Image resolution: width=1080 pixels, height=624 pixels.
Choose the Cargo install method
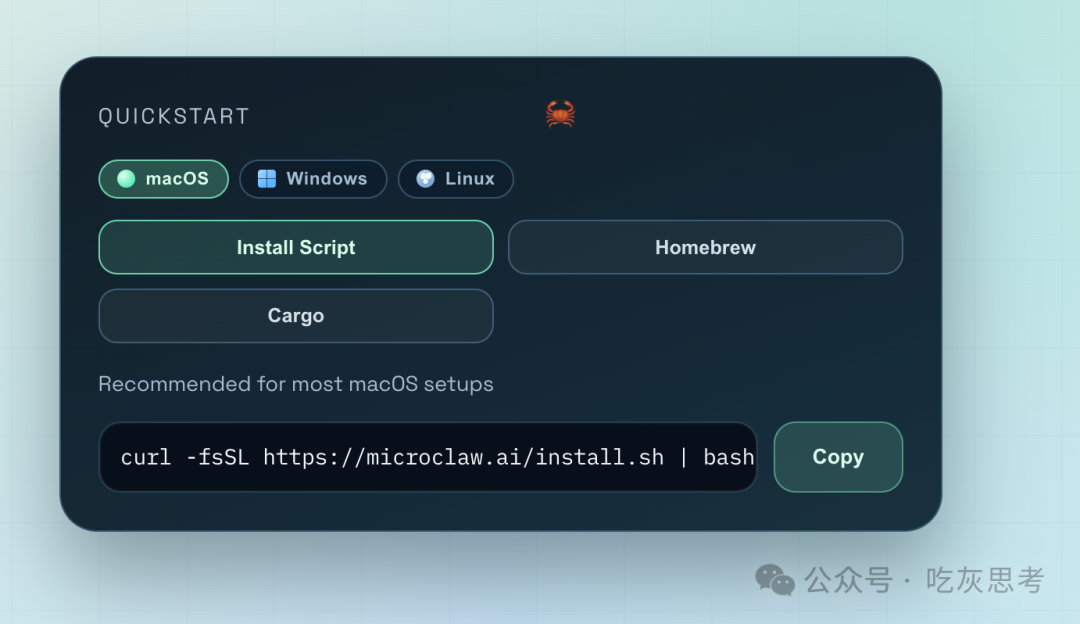pyautogui.click(x=296, y=316)
